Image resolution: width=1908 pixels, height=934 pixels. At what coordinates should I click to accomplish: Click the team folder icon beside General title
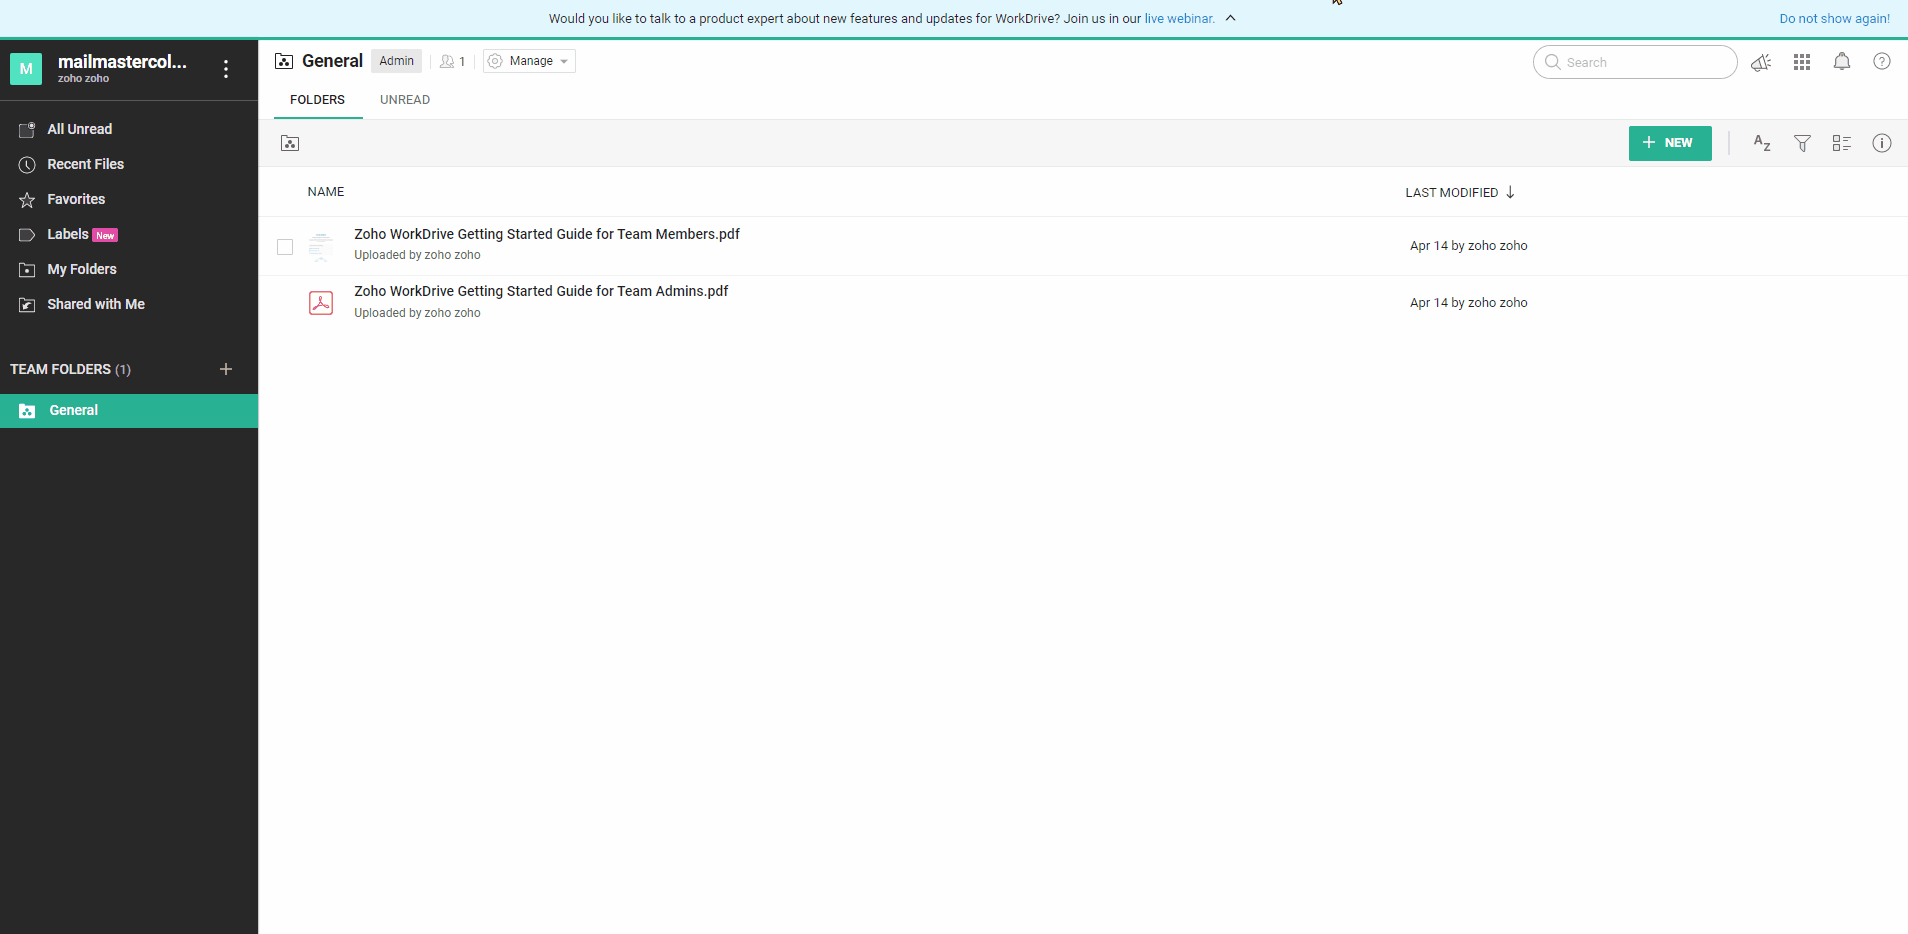(x=284, y=61)
